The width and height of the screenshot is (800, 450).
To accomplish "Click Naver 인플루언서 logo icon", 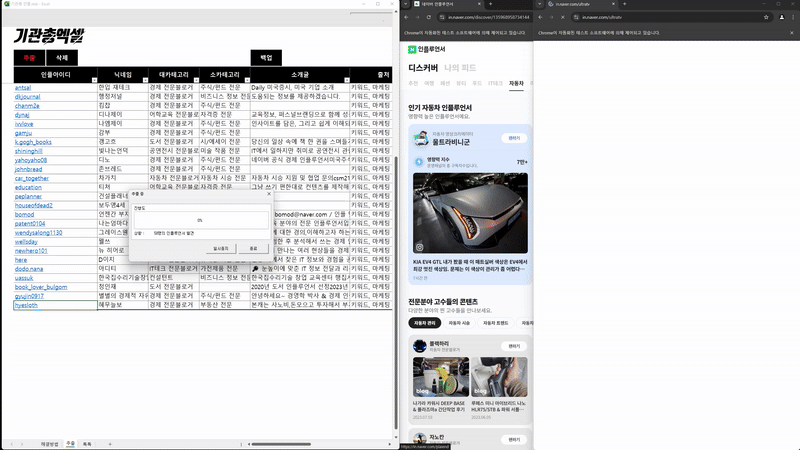I will 412,49.
